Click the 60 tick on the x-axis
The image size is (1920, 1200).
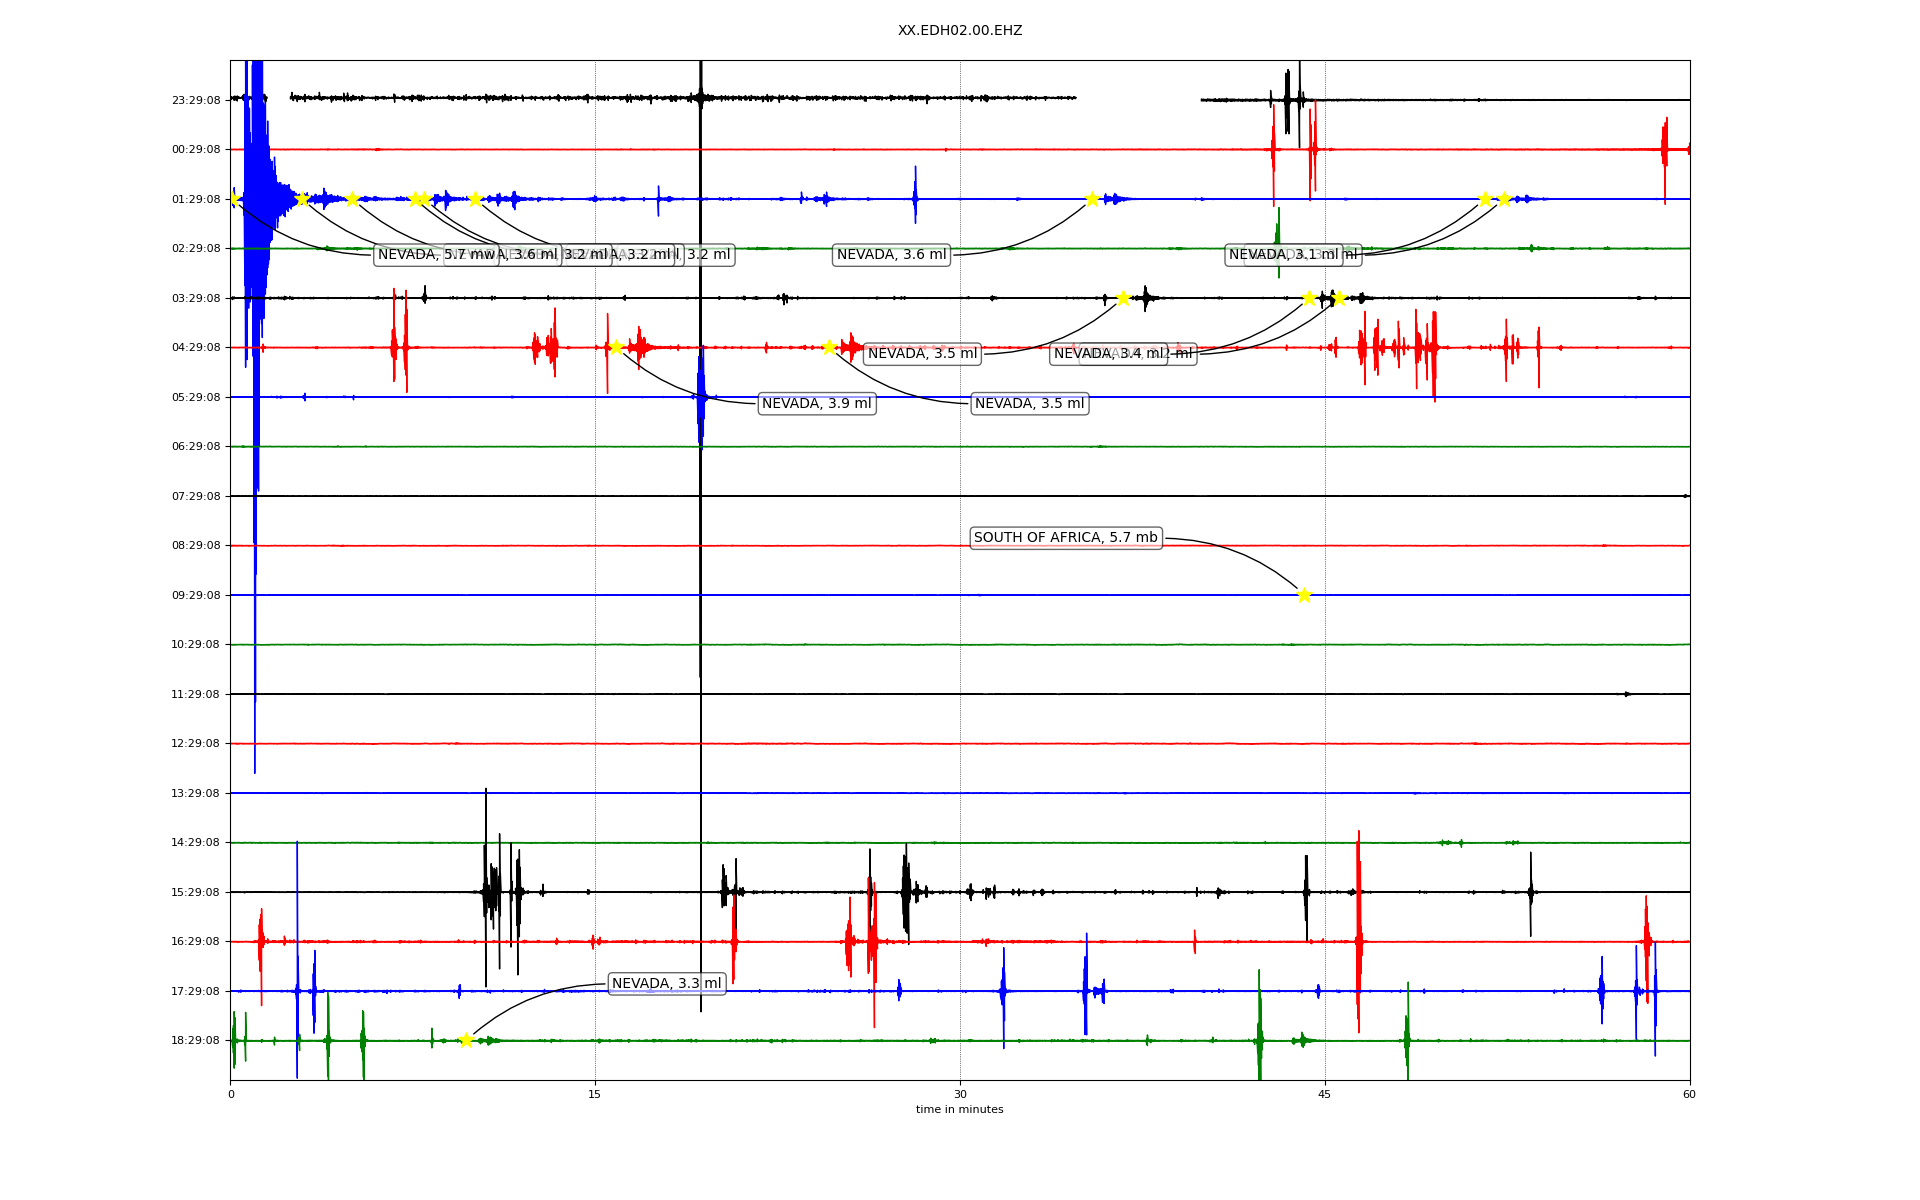click(x=1689, y=1094)
